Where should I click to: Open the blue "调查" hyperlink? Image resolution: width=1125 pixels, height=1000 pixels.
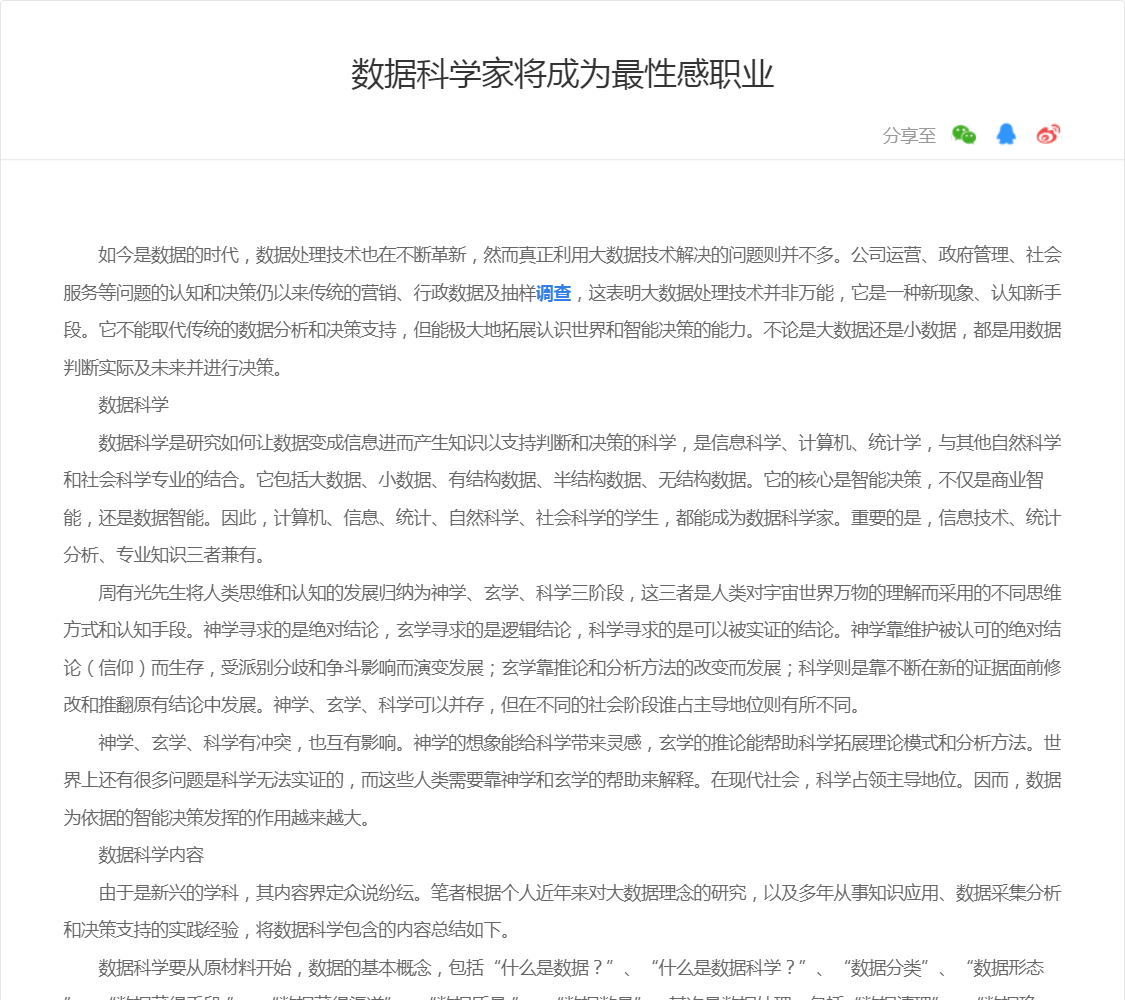point(553,293)
